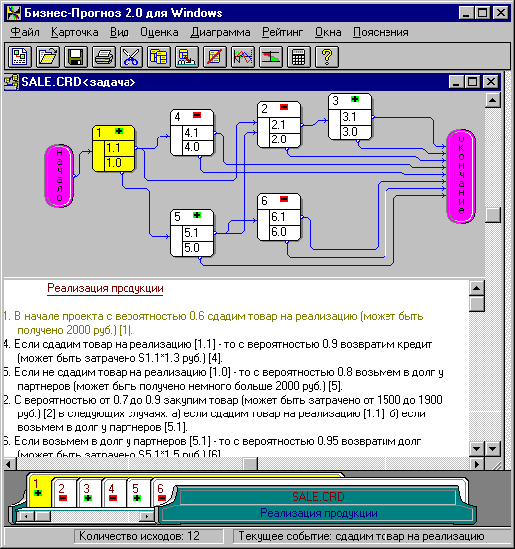Click the Реализация продукции heading link
Image resolution: width=515 pixels, height=549 pixels.
pos(105,289)
